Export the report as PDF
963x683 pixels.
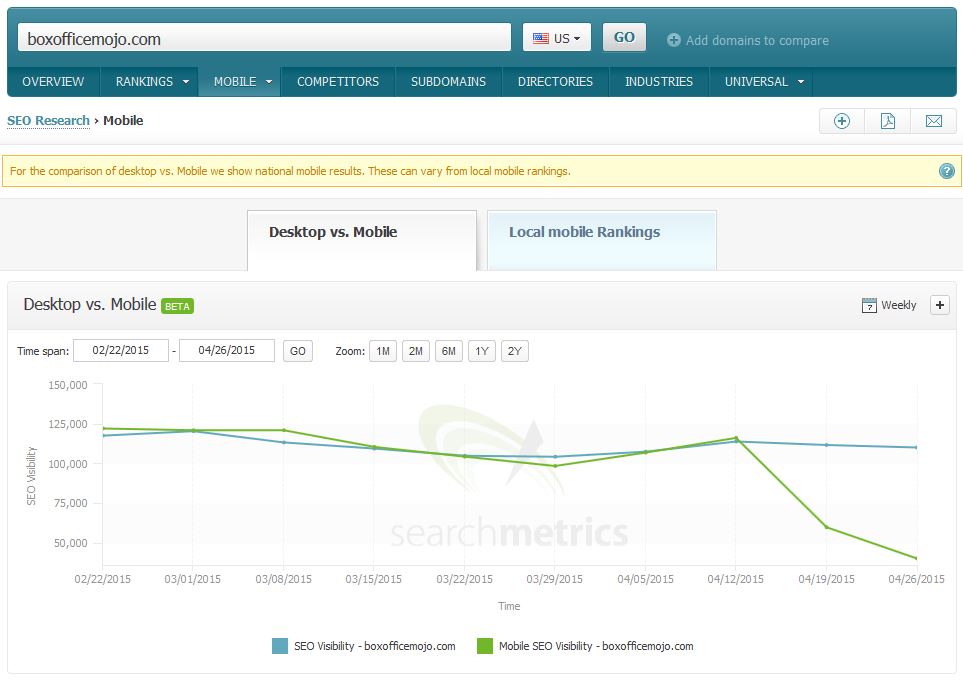click(x=887, y=121)
